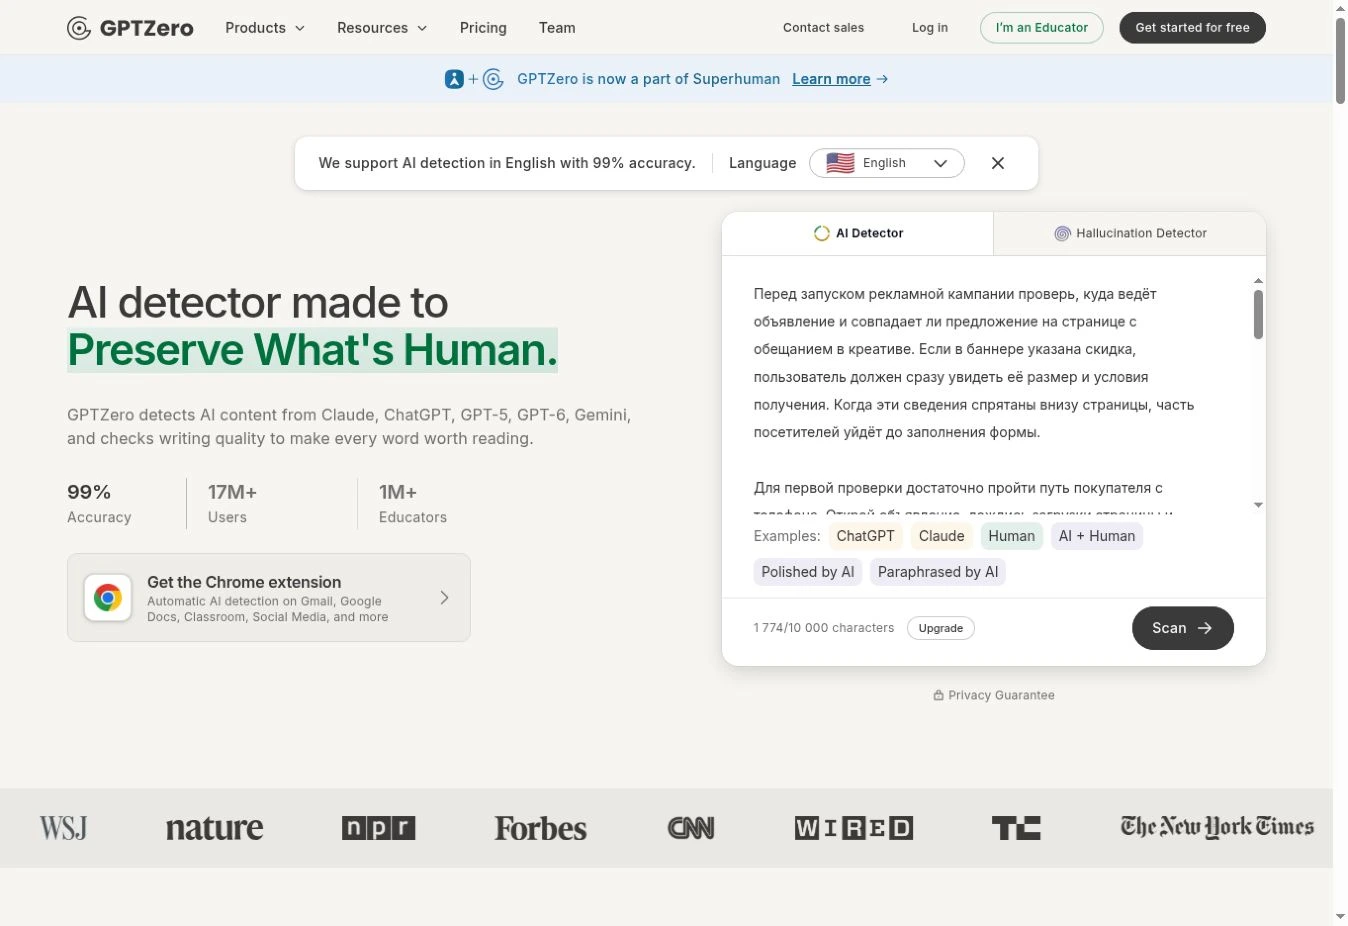
Task: Switch to the Hallucination Detector tab
Action: 1130,233
